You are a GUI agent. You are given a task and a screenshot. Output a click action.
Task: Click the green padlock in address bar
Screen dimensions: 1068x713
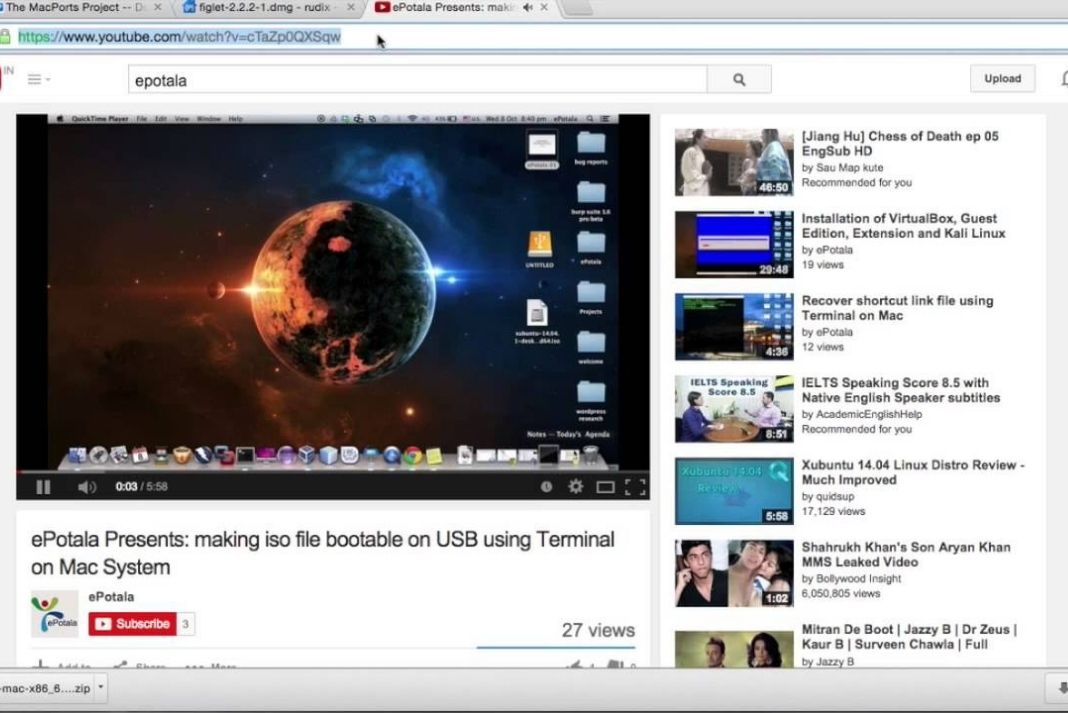pyautogui.click(x=5, y=37)
